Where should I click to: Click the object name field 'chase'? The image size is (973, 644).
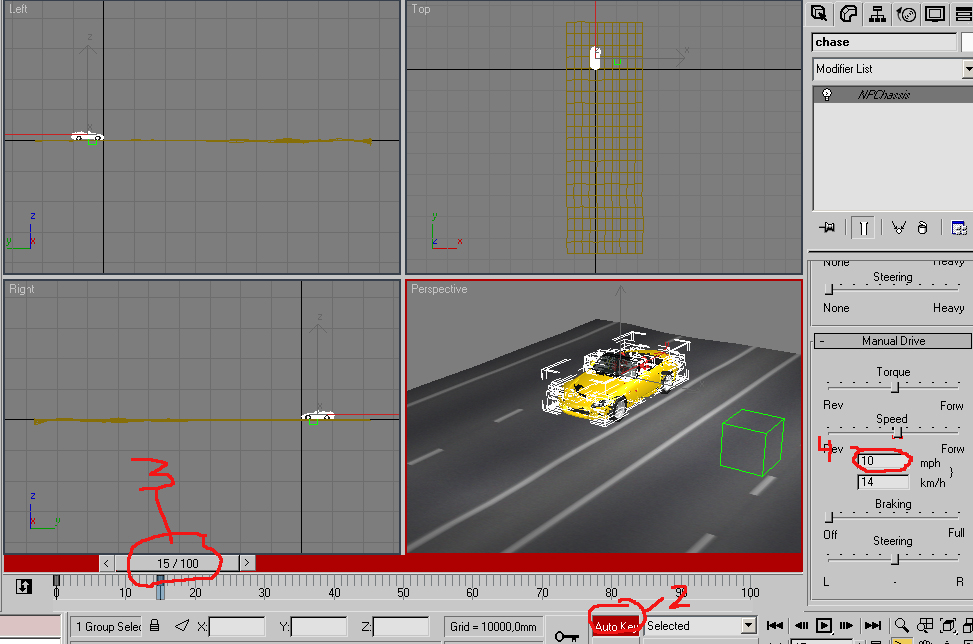884,42
